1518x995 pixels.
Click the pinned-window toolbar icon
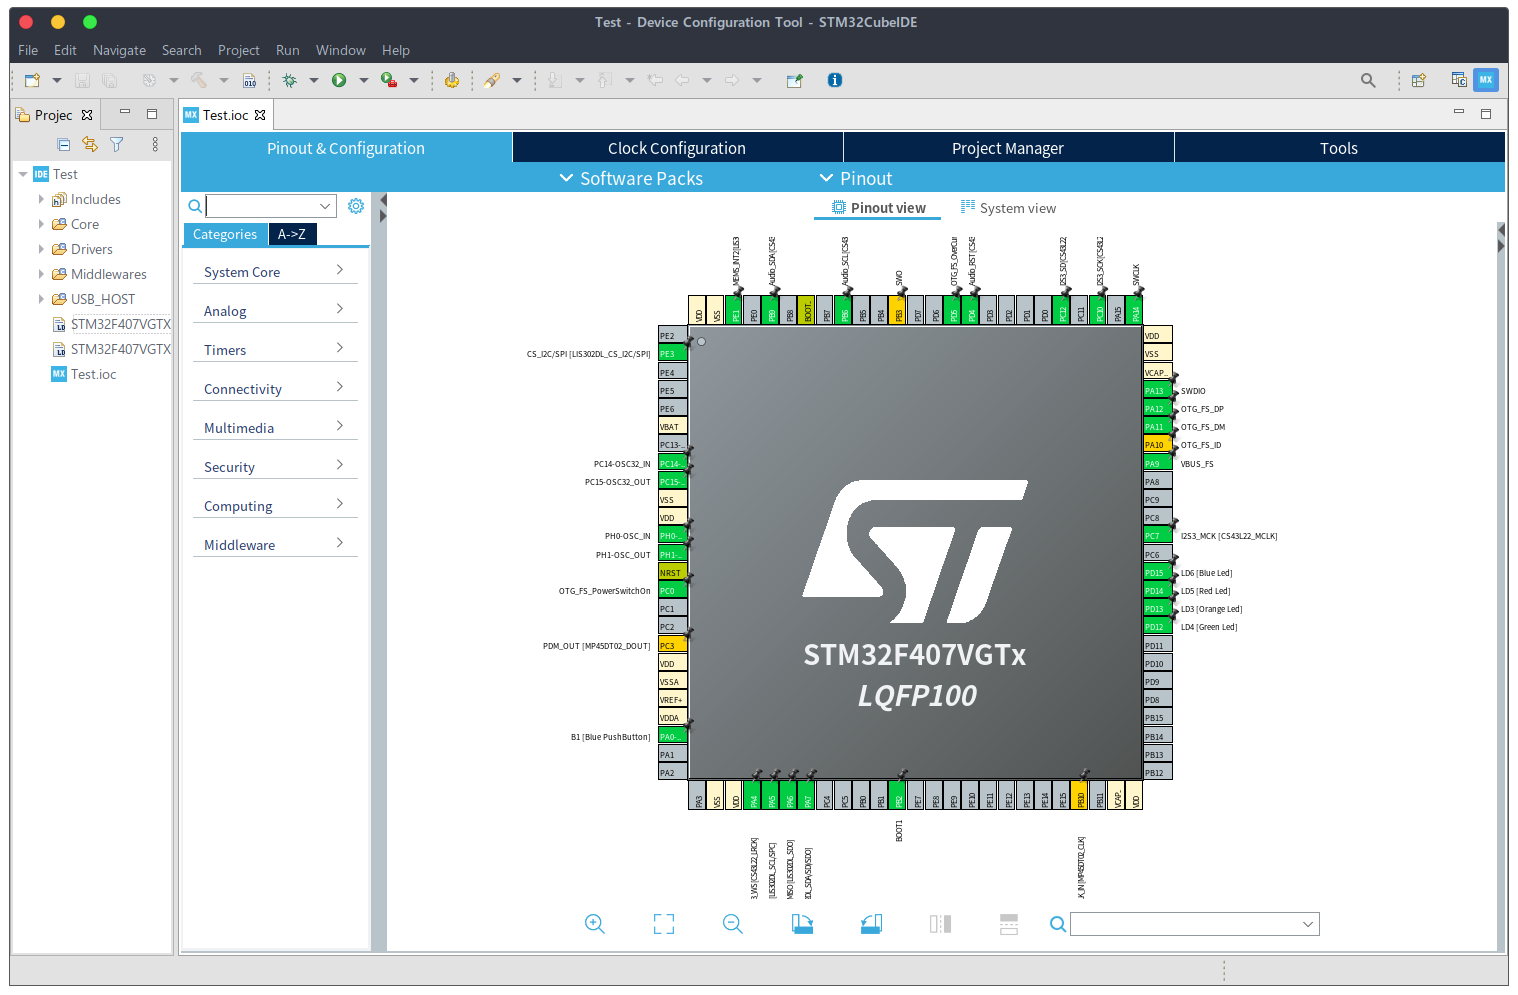click(x=795, y=80)
